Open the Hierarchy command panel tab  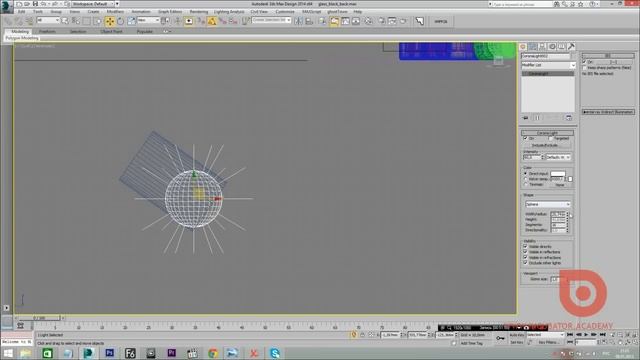point(542,47)
